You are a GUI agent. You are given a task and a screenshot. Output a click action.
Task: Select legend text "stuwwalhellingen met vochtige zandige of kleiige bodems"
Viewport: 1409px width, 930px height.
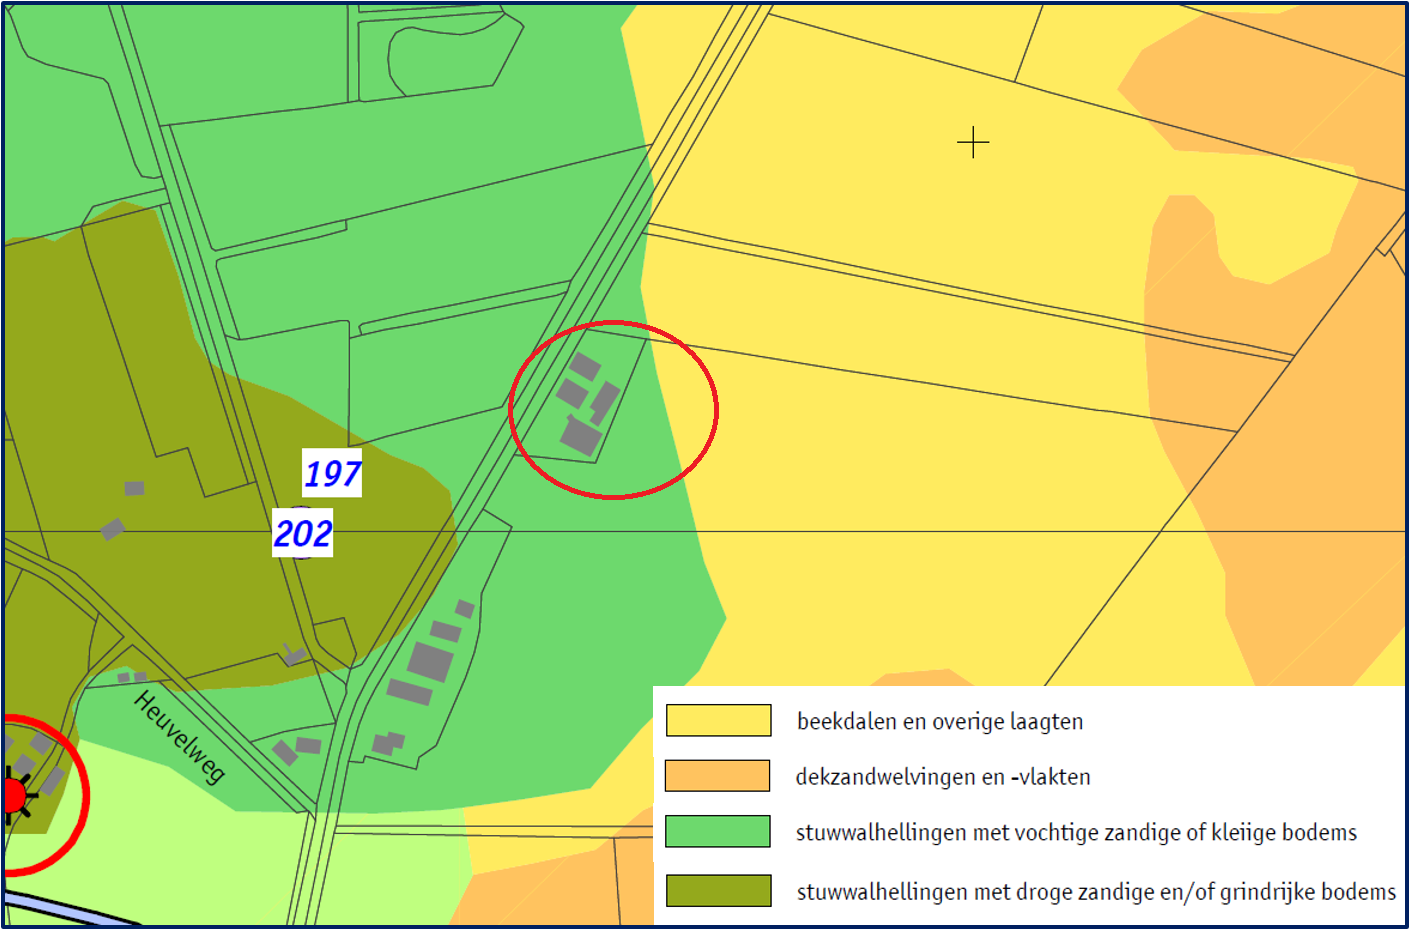(x=1077, y=833)
